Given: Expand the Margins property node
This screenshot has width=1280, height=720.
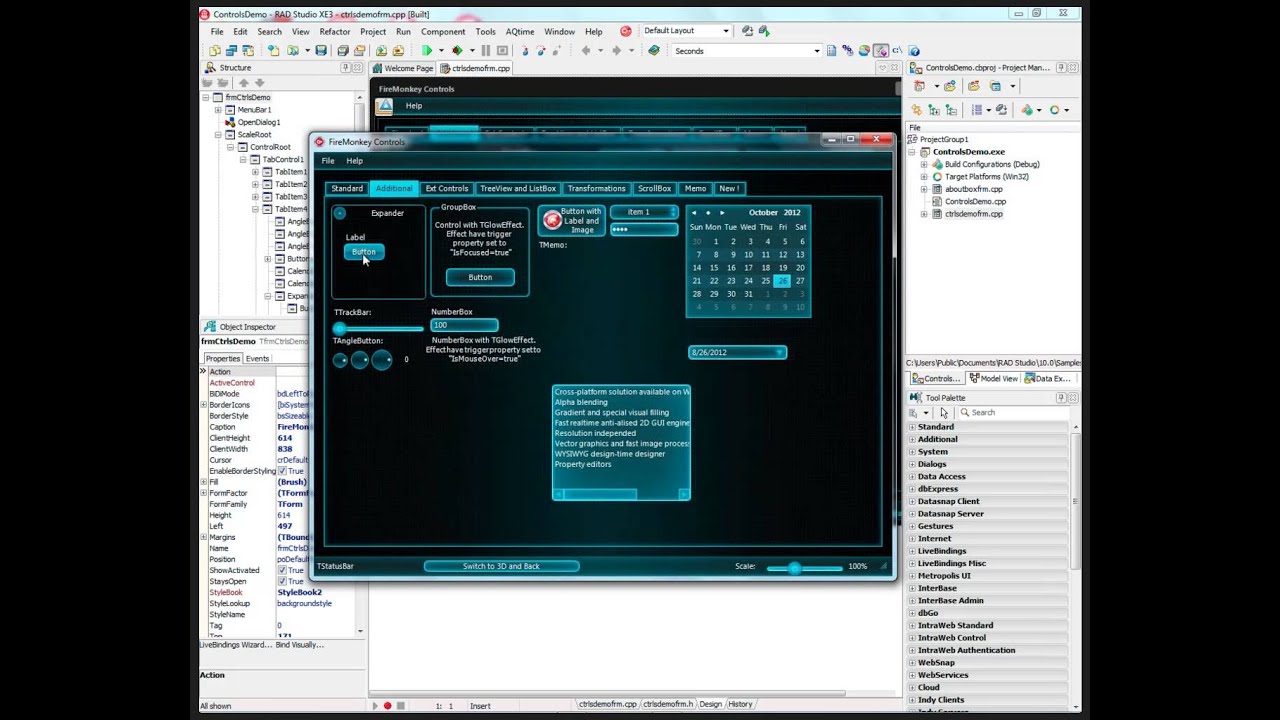Looking at the screenshot, I should pyautogui.click(x=204, y=537).
